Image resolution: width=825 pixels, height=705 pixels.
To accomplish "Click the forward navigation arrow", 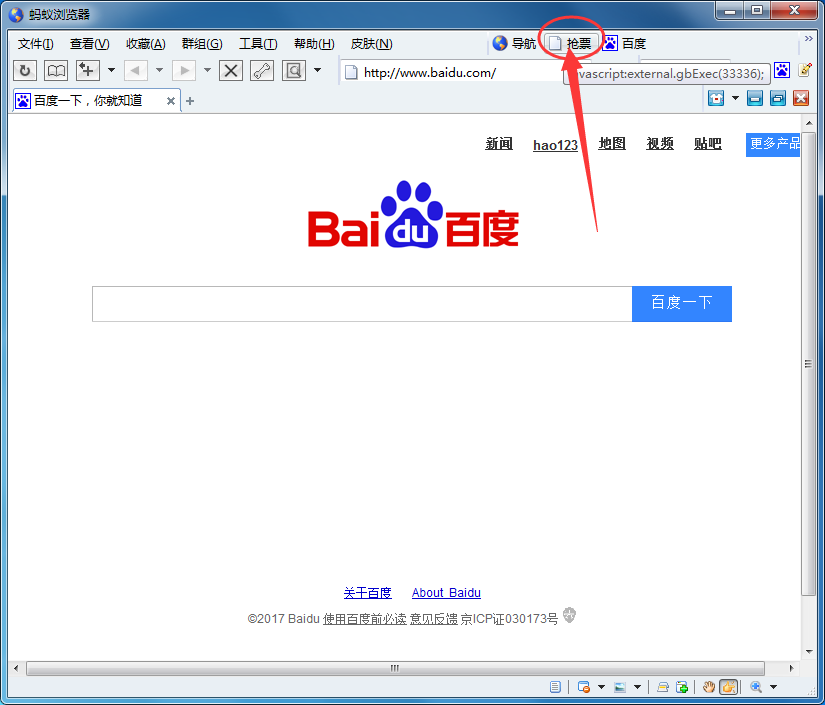I will pyautogui.click(x=184, y=70).
